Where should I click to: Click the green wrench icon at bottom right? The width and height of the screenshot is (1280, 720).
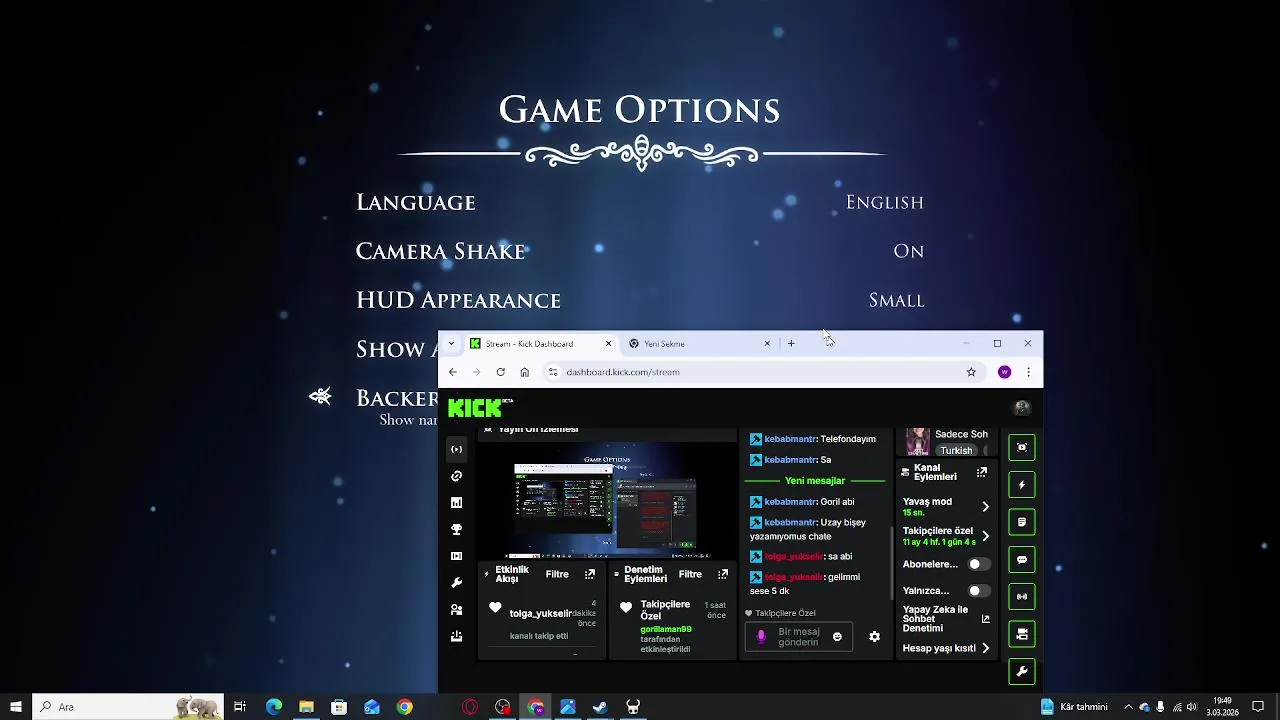point(1021,672)
